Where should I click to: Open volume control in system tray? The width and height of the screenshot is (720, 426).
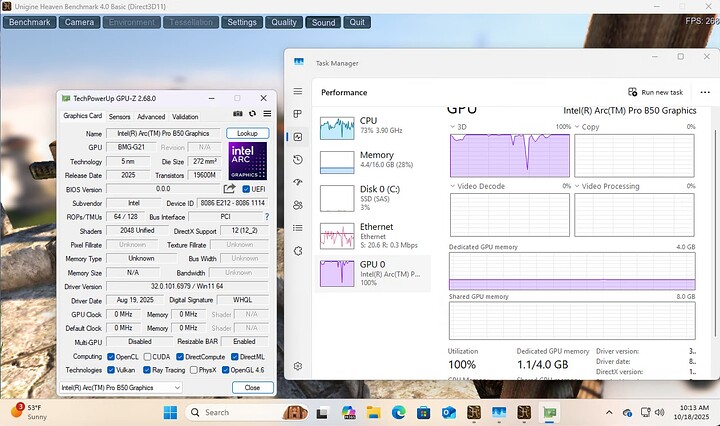click(659, 412)
